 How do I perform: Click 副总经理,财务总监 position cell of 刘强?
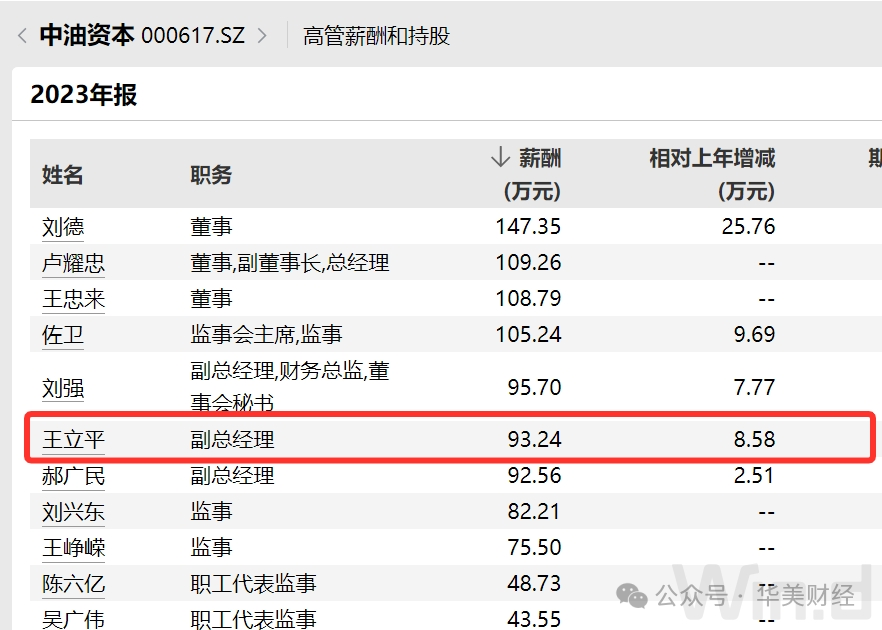(x=290, y=386)
